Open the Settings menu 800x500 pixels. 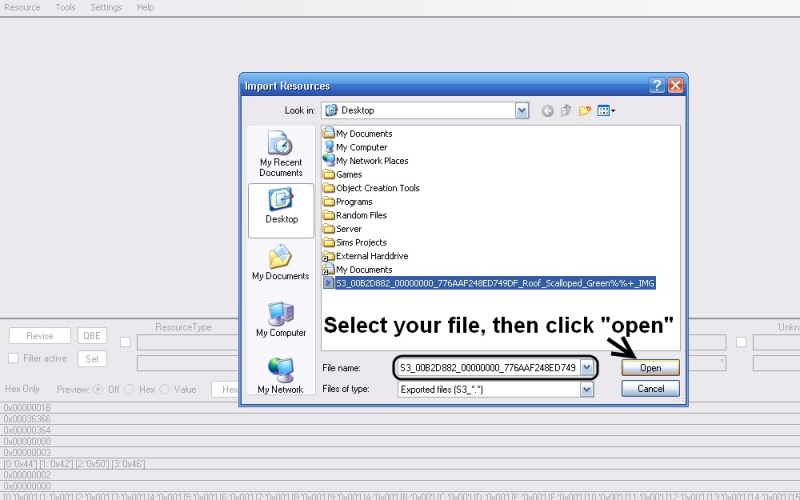[x=106, y=7]
